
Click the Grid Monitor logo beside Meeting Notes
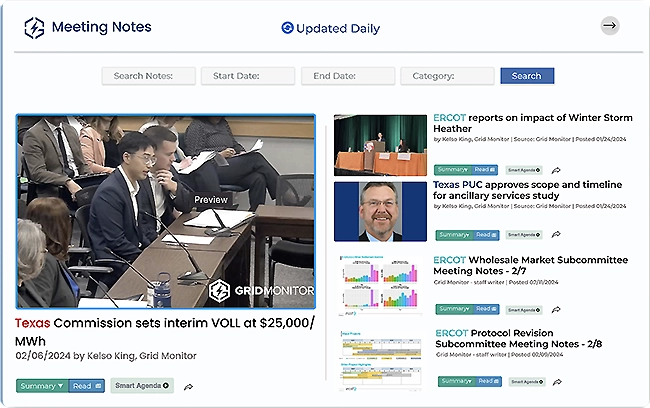click(x=34, y=28)
